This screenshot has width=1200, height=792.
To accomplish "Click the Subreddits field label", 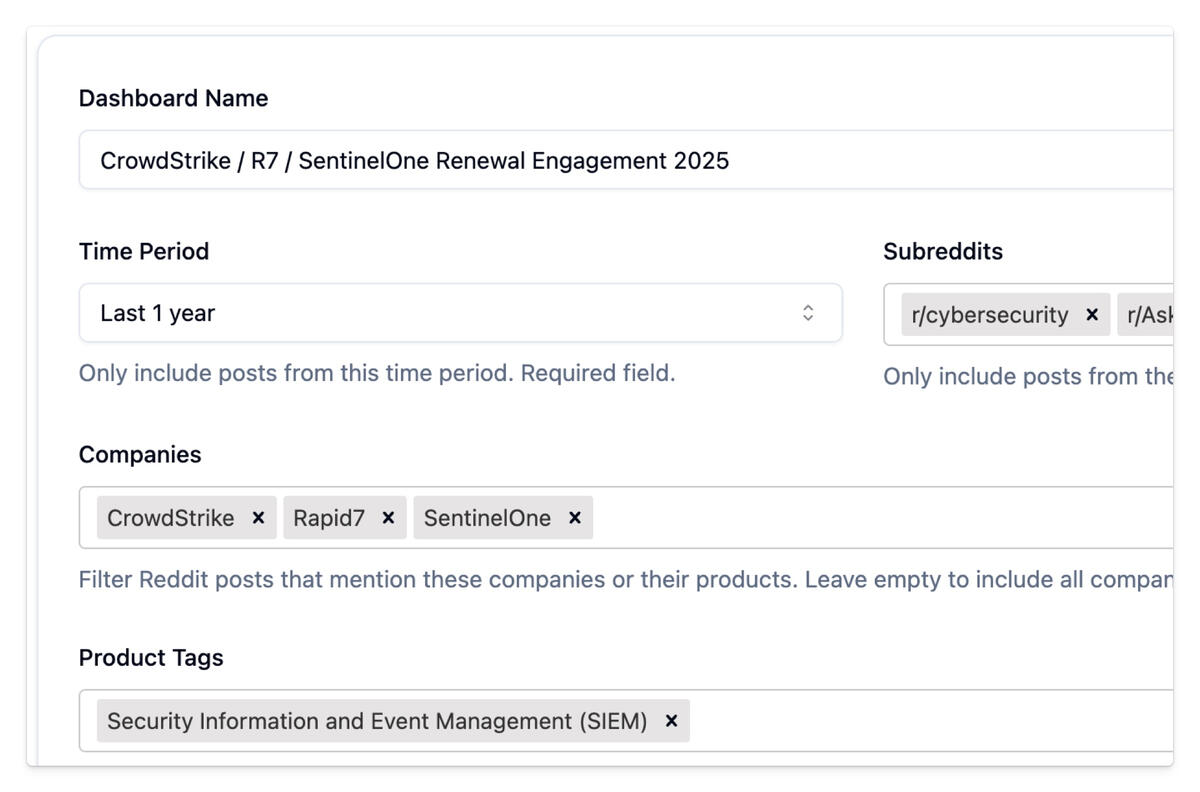I will [942, 251].
